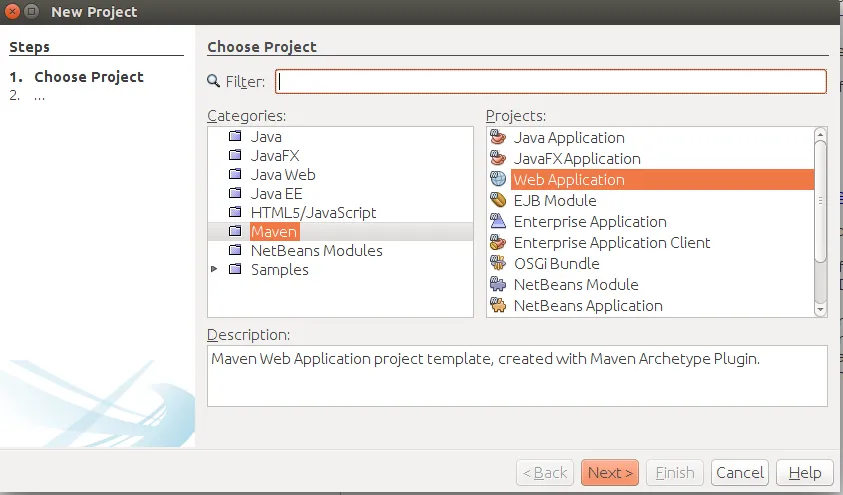843x495 pixels.
Task: Pick the Enterprise Application triangle icon
Action: click(x=498, y=221)
